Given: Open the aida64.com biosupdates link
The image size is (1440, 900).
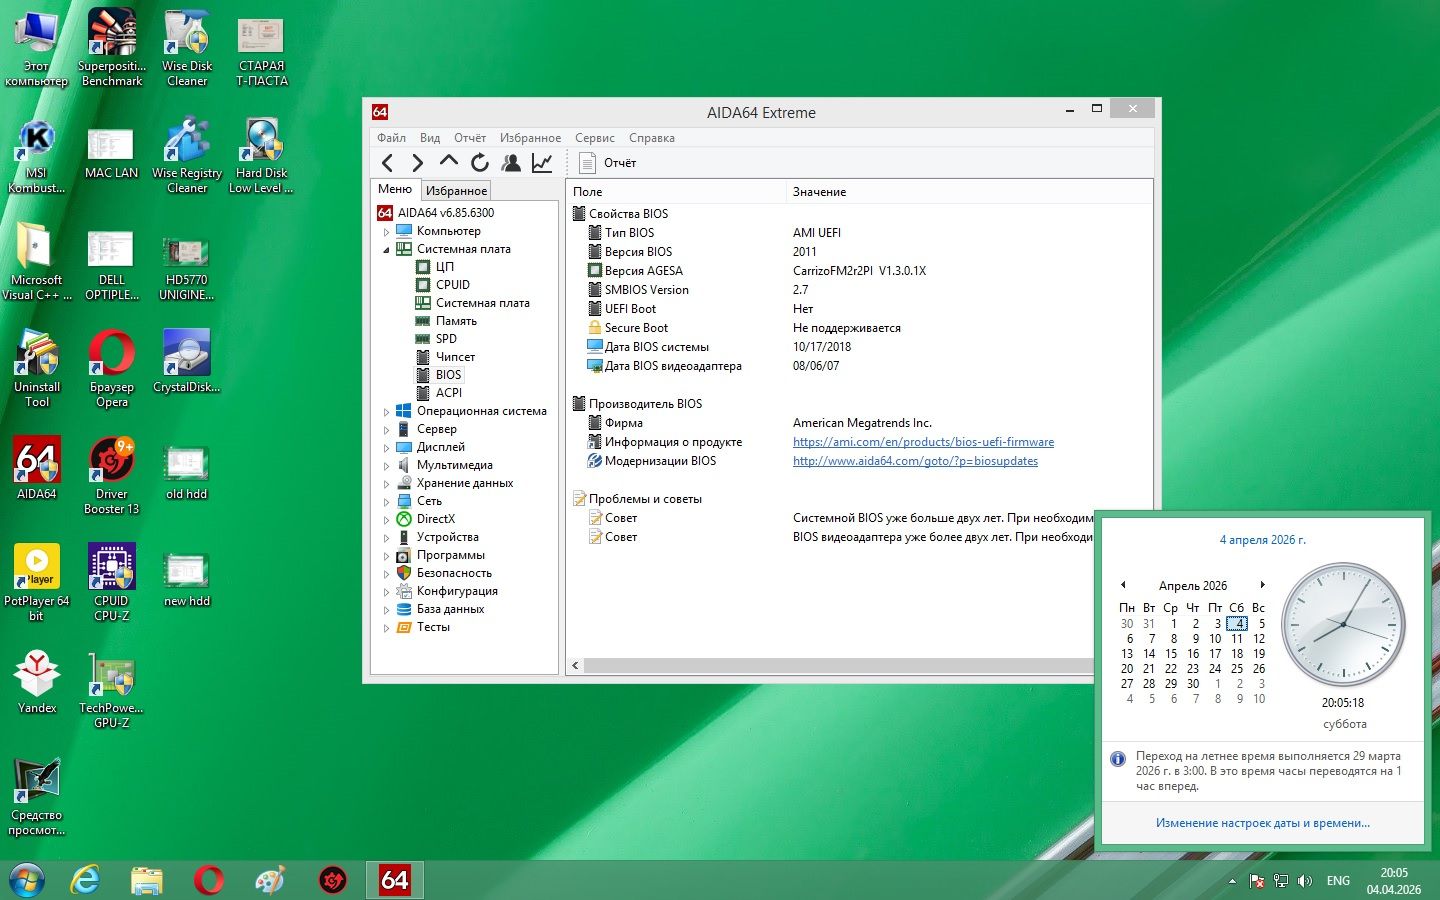Looking at the screenshot, I should tap(915, 461).
